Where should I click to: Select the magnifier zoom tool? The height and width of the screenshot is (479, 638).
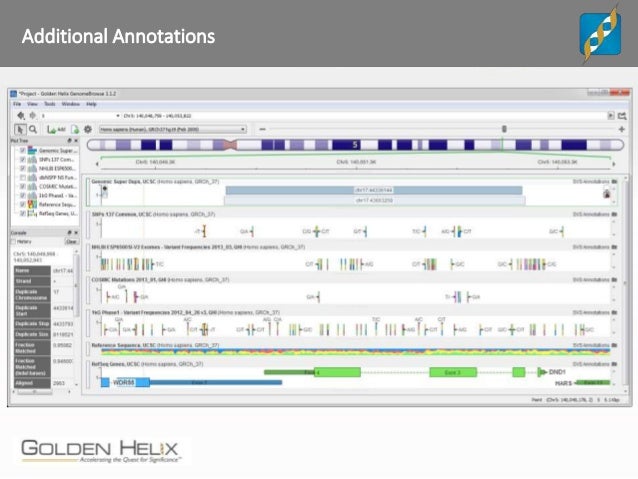(x=33, y=129)
